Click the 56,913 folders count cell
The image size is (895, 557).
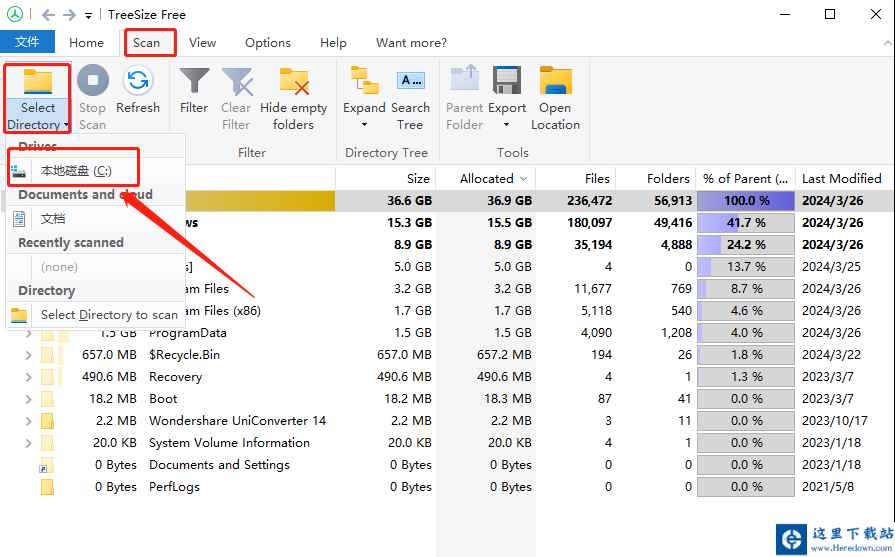tap(673, 201)
